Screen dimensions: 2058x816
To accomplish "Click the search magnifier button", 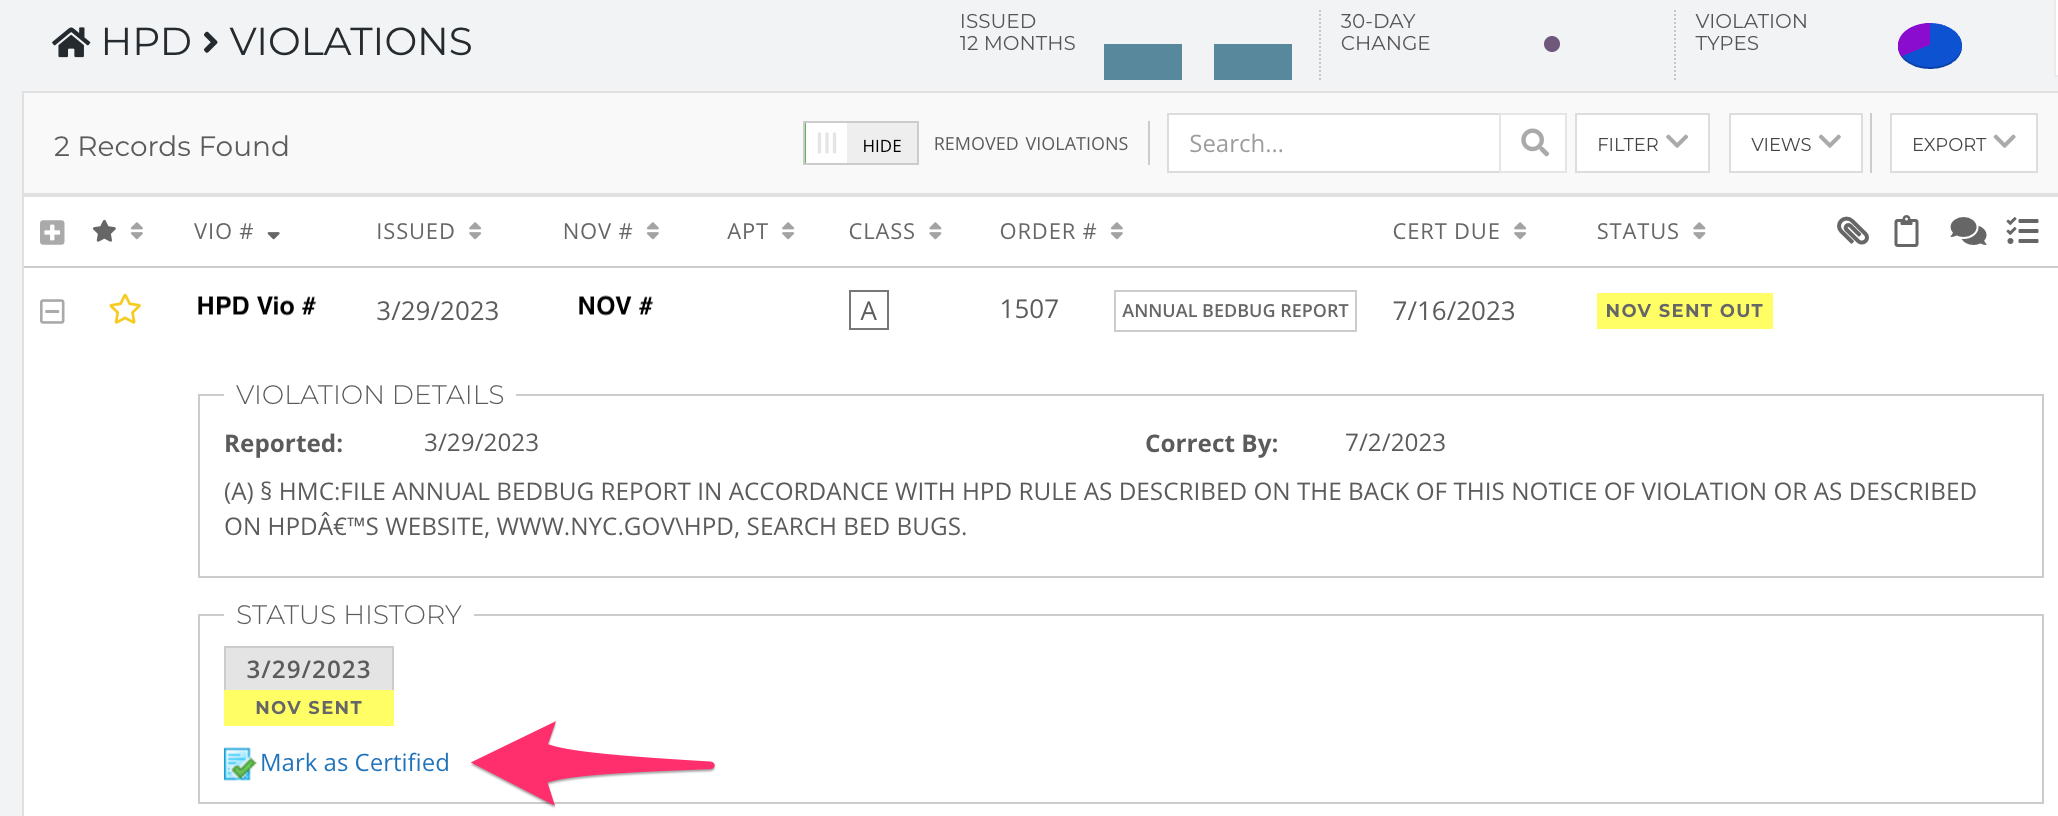I will click(1534, 143).
